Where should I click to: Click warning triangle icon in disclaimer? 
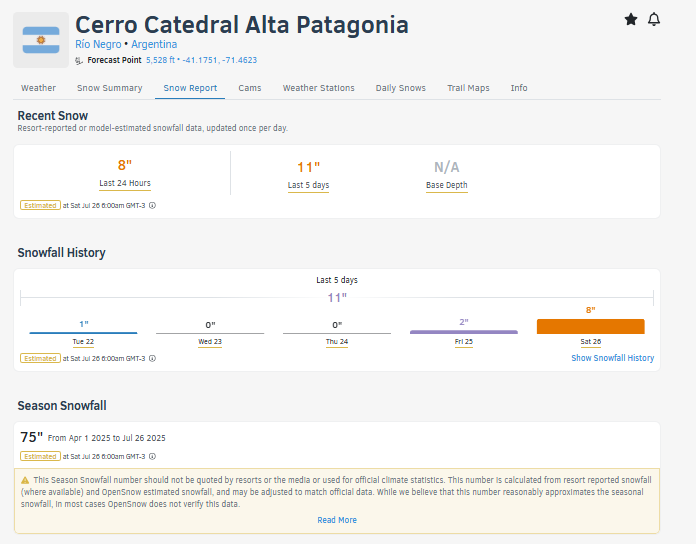pos(25,480)
